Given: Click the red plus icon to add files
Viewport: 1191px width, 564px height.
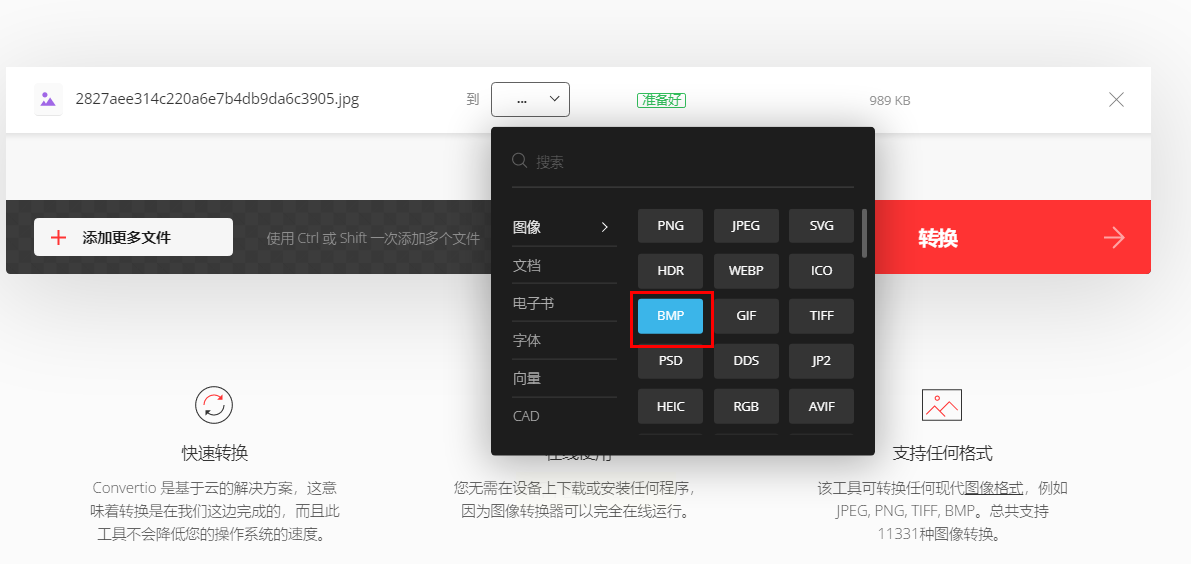Looking at the screenshot, I should pos(58,238).
